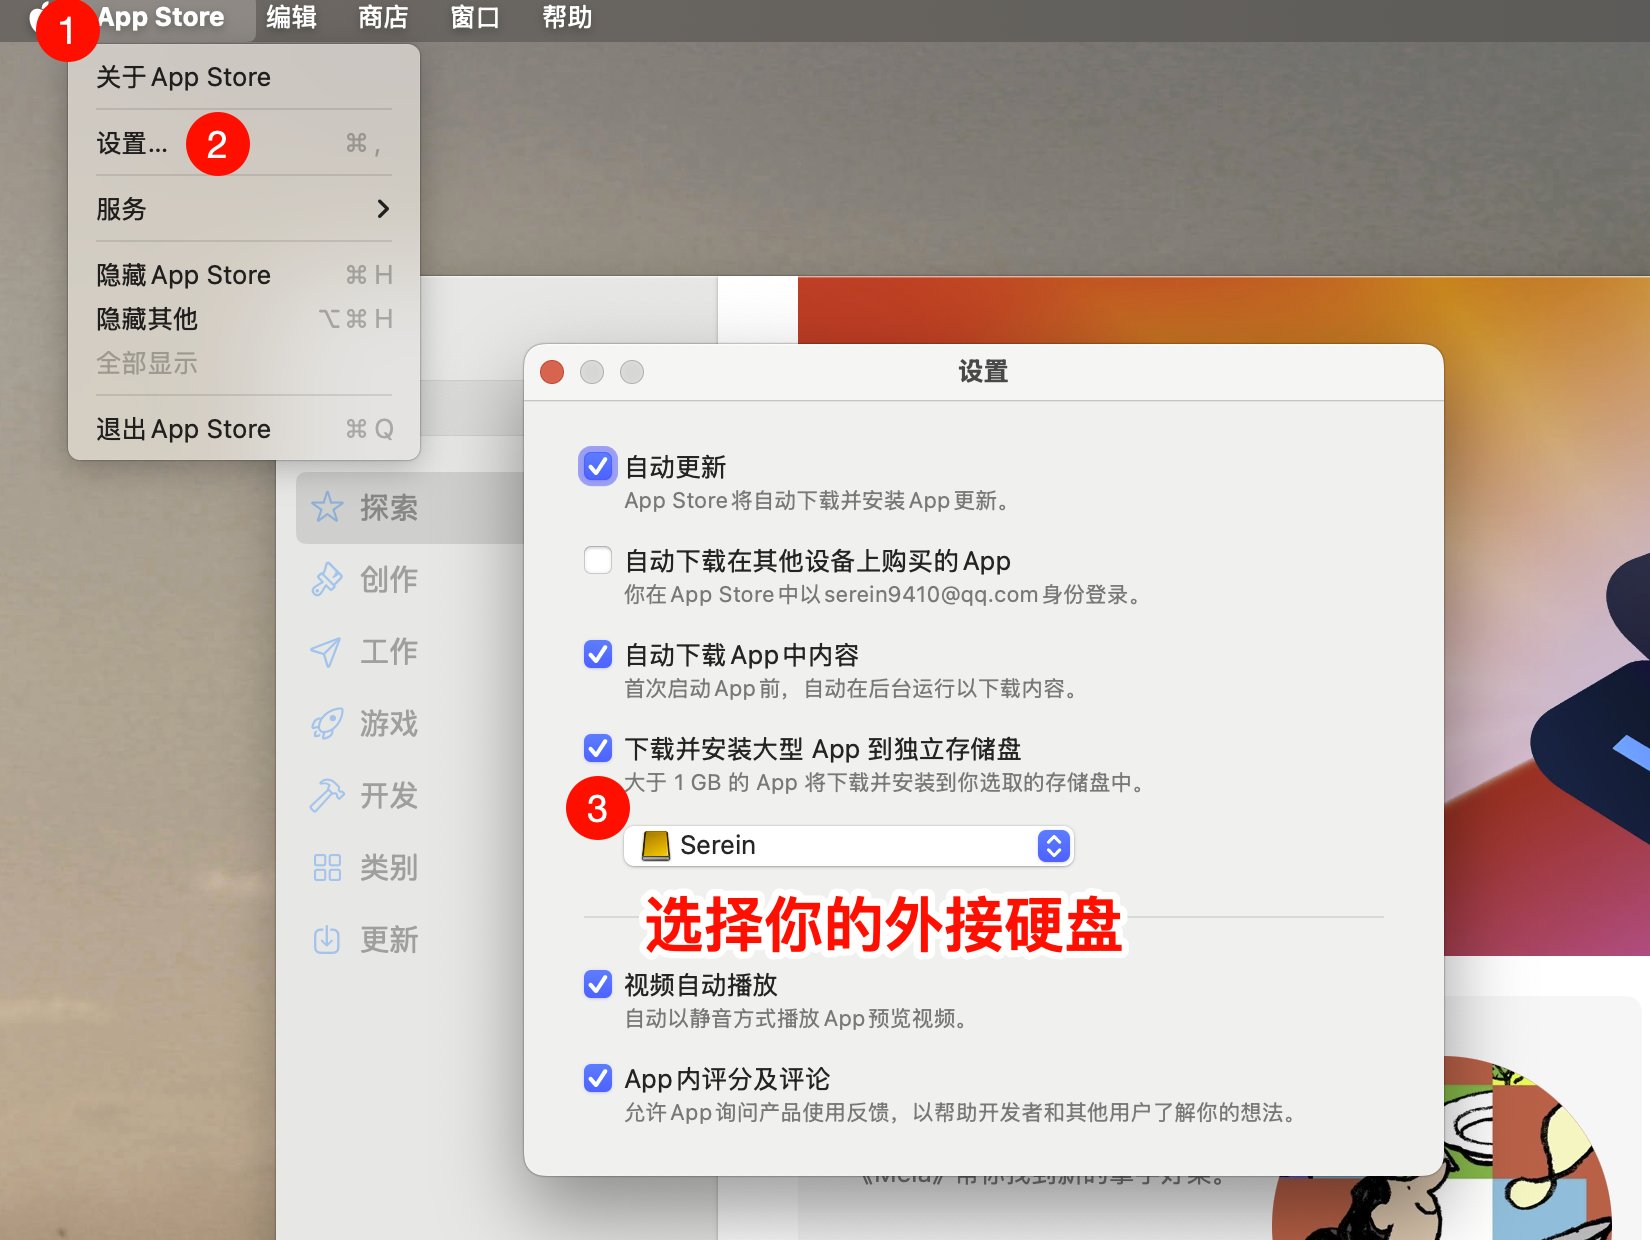The height and width of the screenshot is (1240, 1650).
Task: Select 关于 App Store menu item
Action: click(182, 77)
